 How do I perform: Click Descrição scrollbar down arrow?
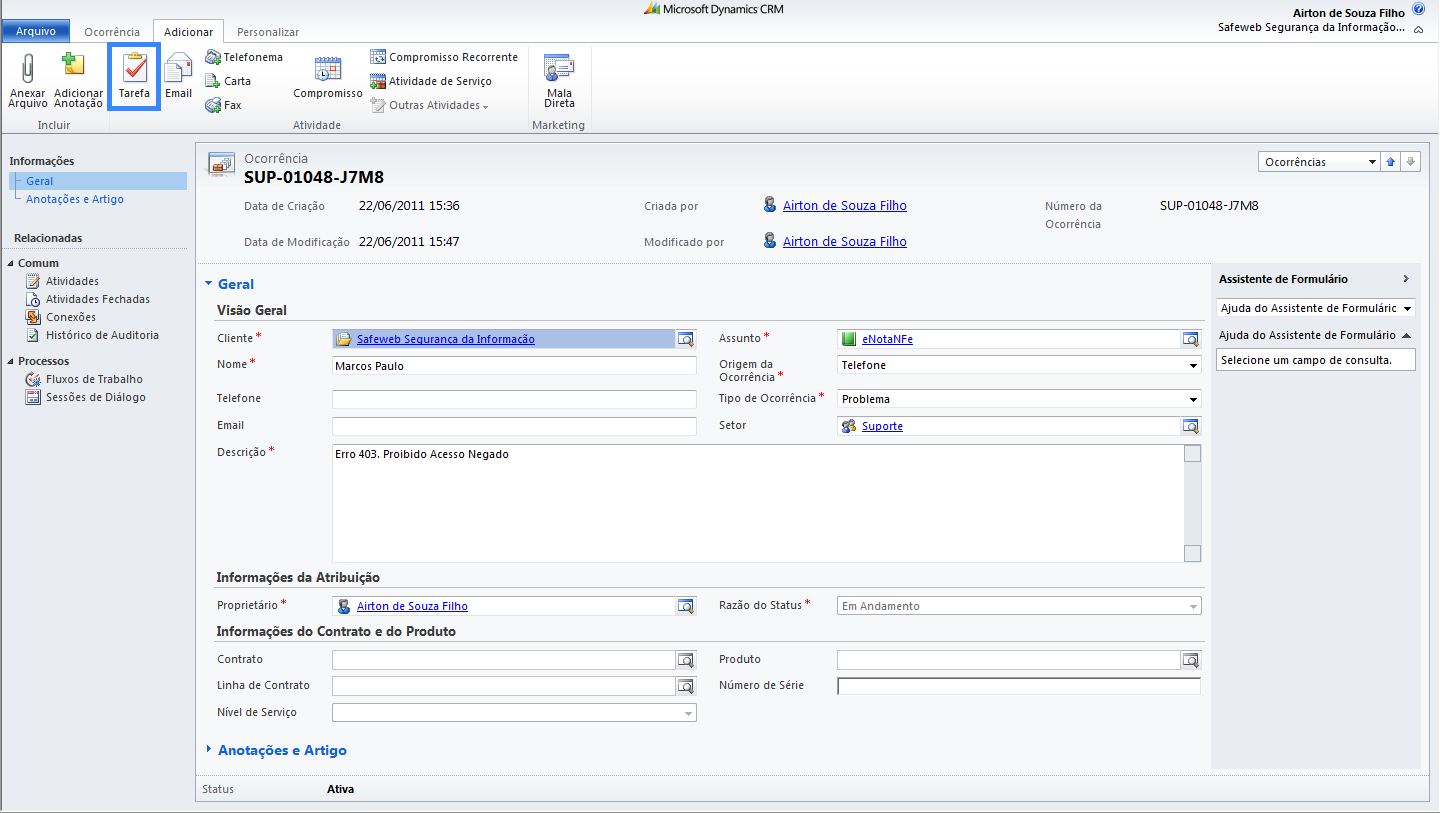click(x=1192, y=553)
